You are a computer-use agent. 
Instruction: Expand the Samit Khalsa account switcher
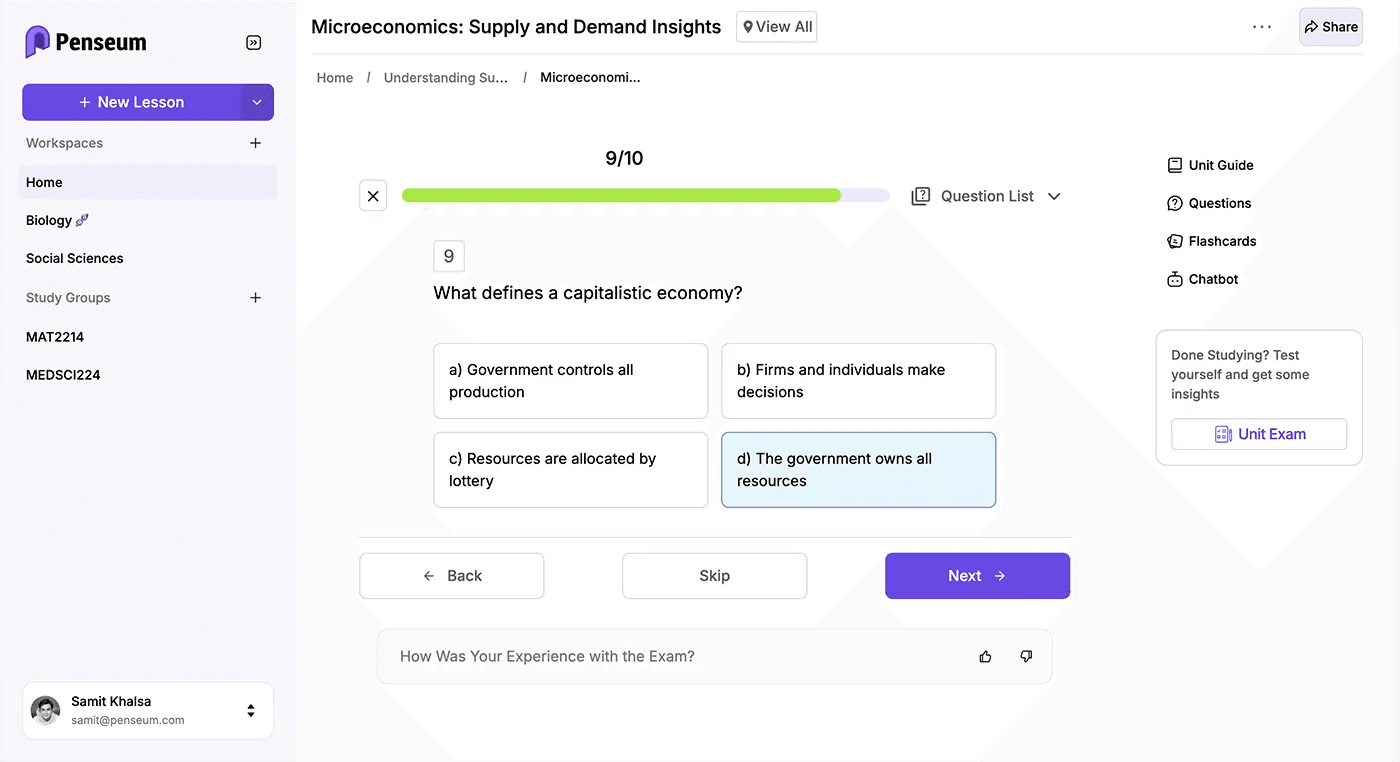pos(251,710)
